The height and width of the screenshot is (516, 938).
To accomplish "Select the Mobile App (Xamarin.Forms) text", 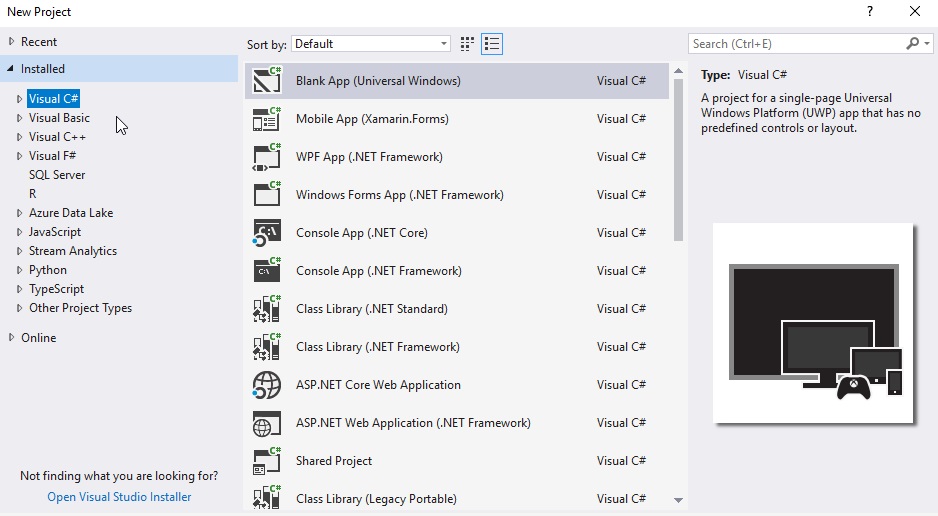I will click(372, 118).
